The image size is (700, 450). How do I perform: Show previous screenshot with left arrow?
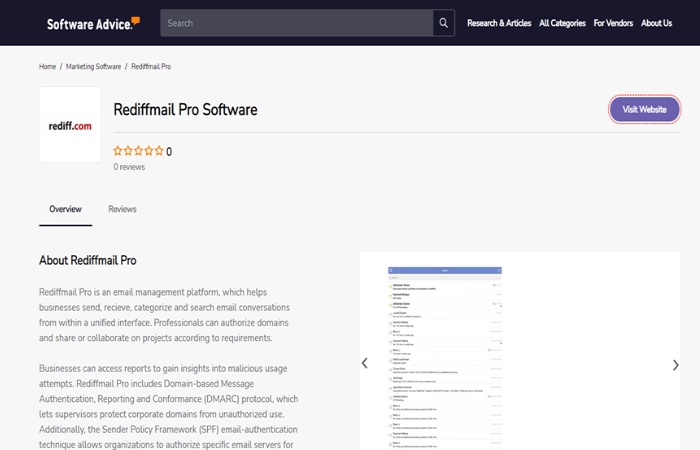pos(365,363)
